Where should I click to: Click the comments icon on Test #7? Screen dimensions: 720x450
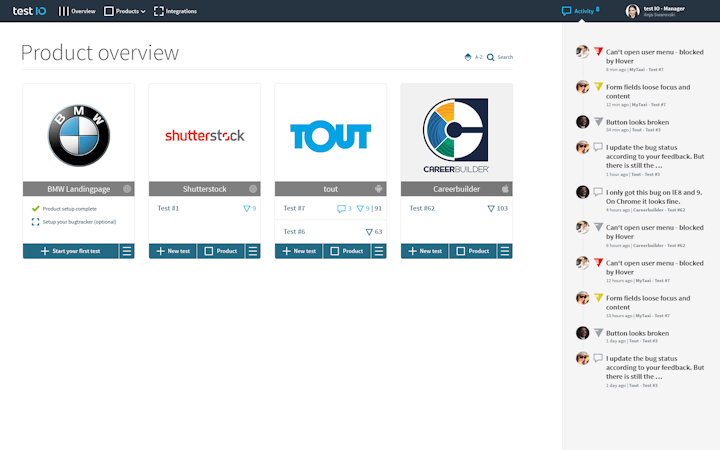(341, 208)
